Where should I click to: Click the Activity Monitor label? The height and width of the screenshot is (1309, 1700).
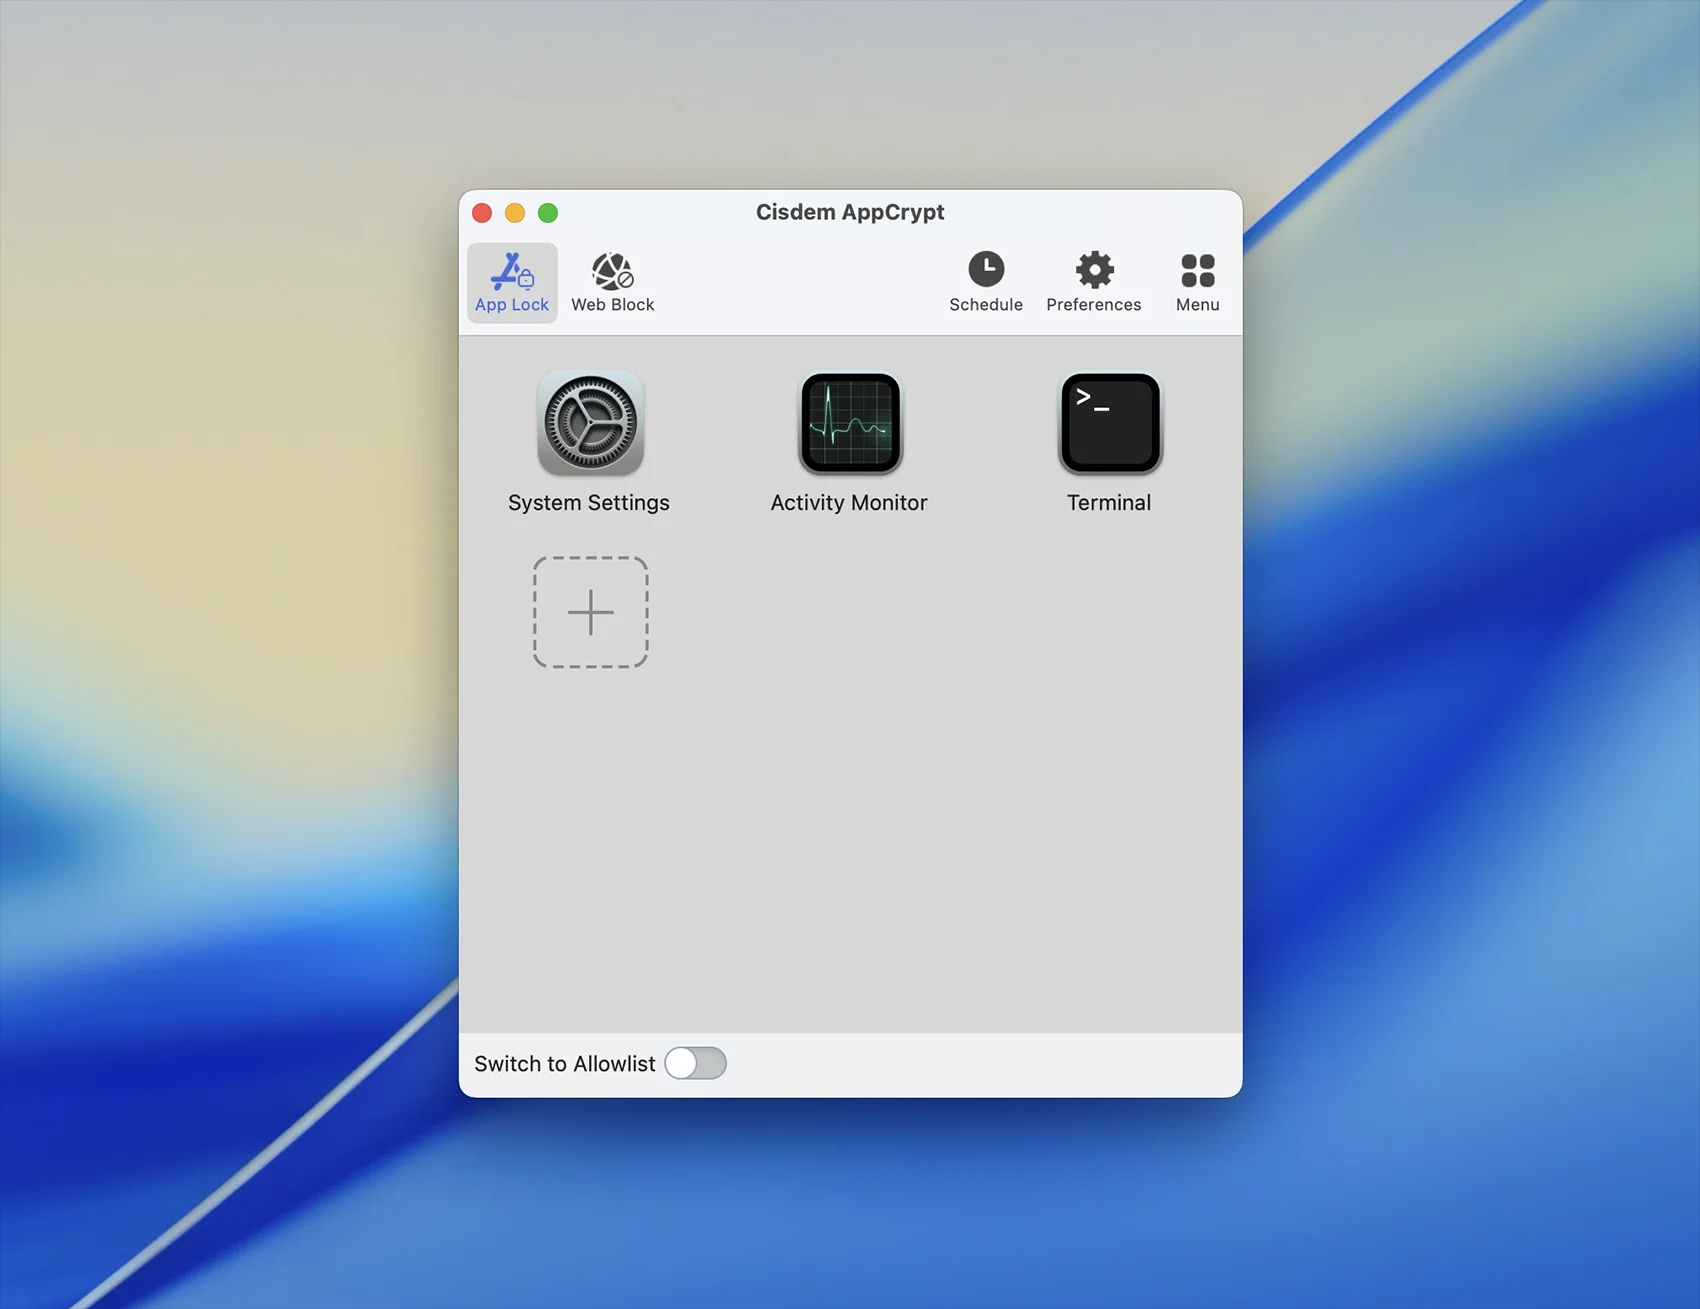pos(849,503)
